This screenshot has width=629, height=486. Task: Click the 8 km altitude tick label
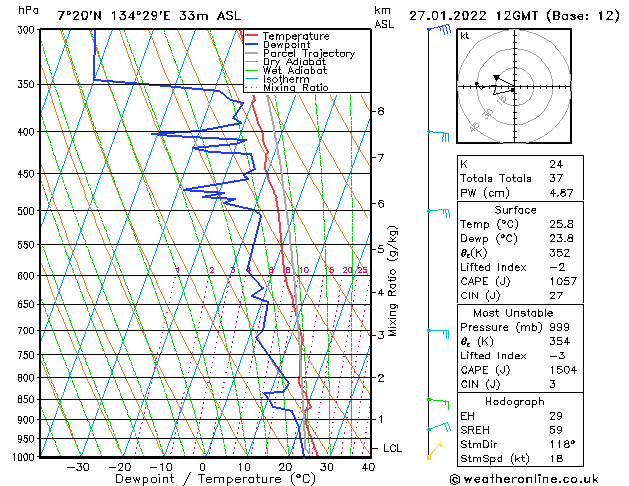pos(381,111)
